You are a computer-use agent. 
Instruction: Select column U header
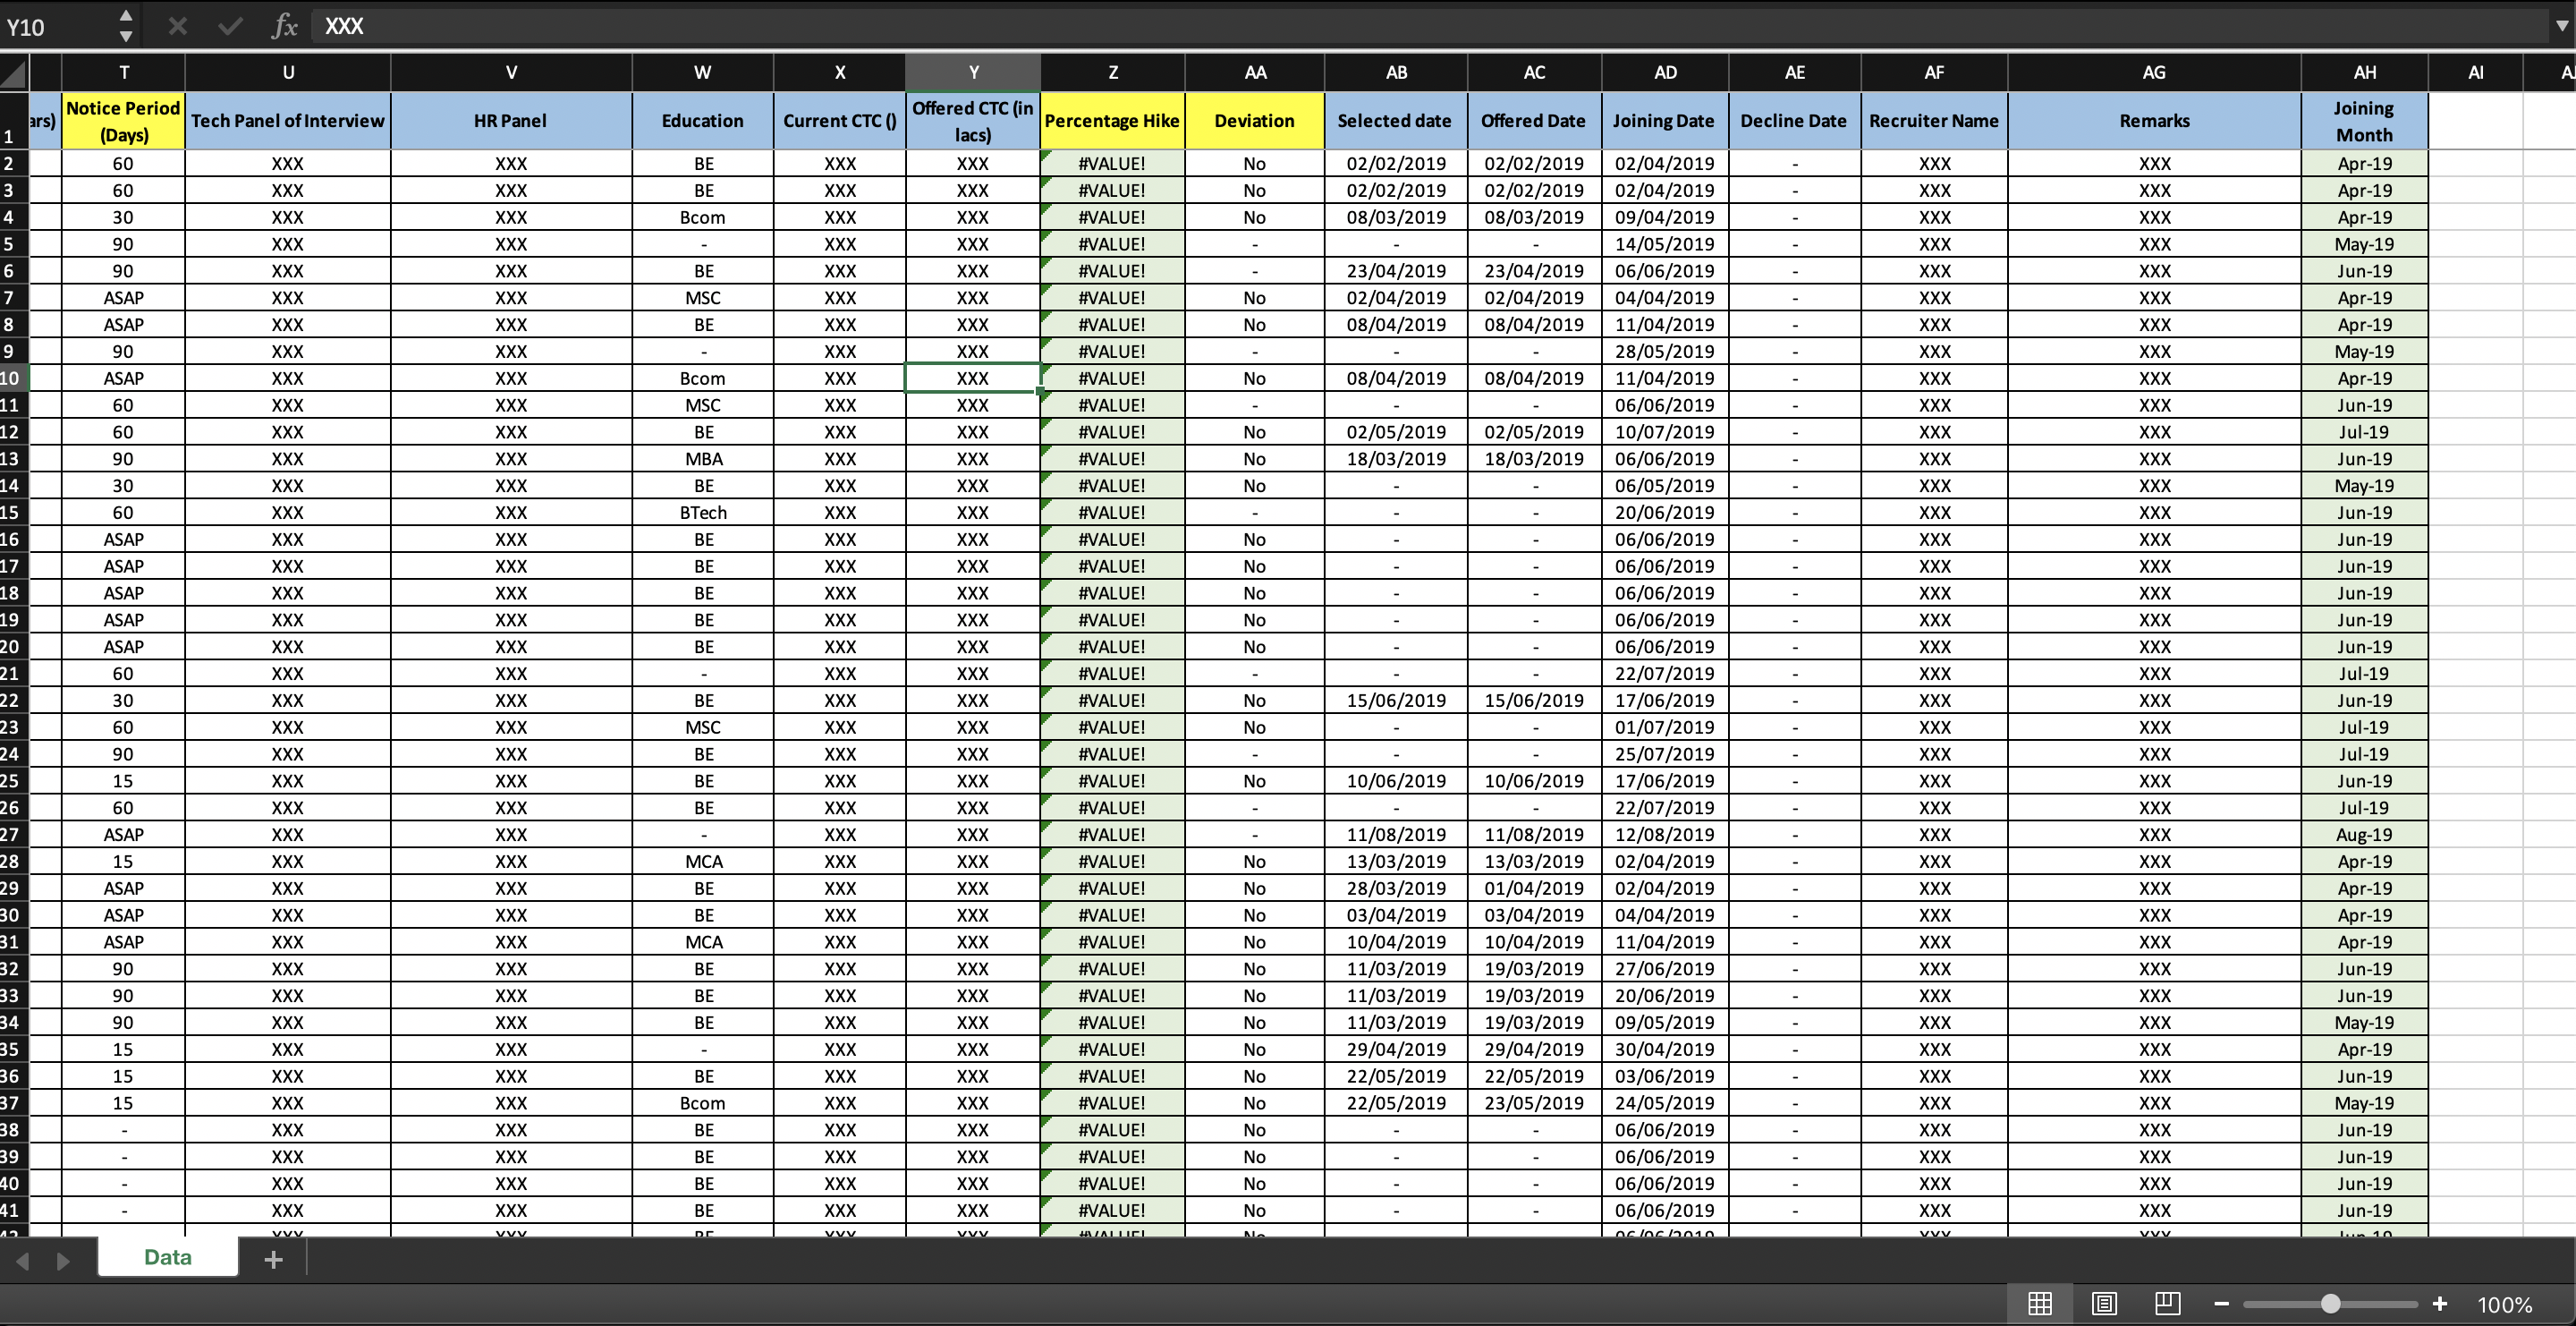coord(288,72)
